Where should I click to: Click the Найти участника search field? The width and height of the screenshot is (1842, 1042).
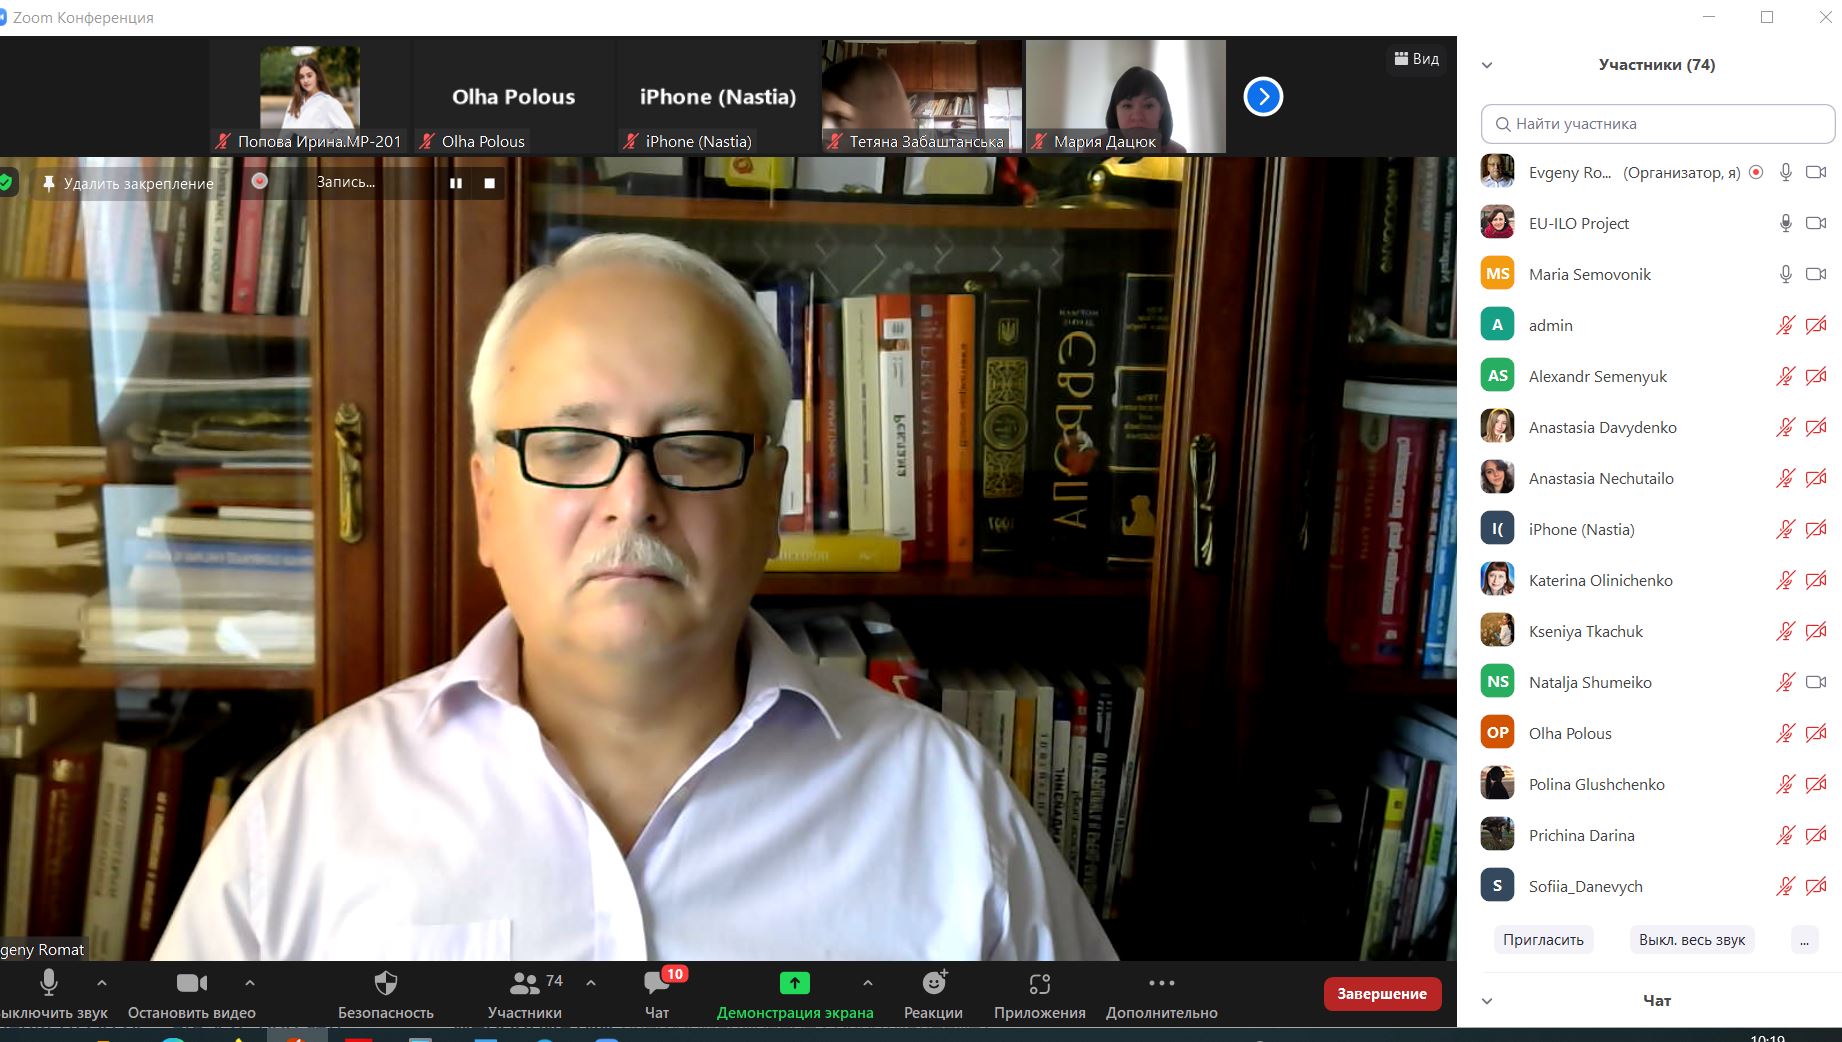click(1657, 124)
